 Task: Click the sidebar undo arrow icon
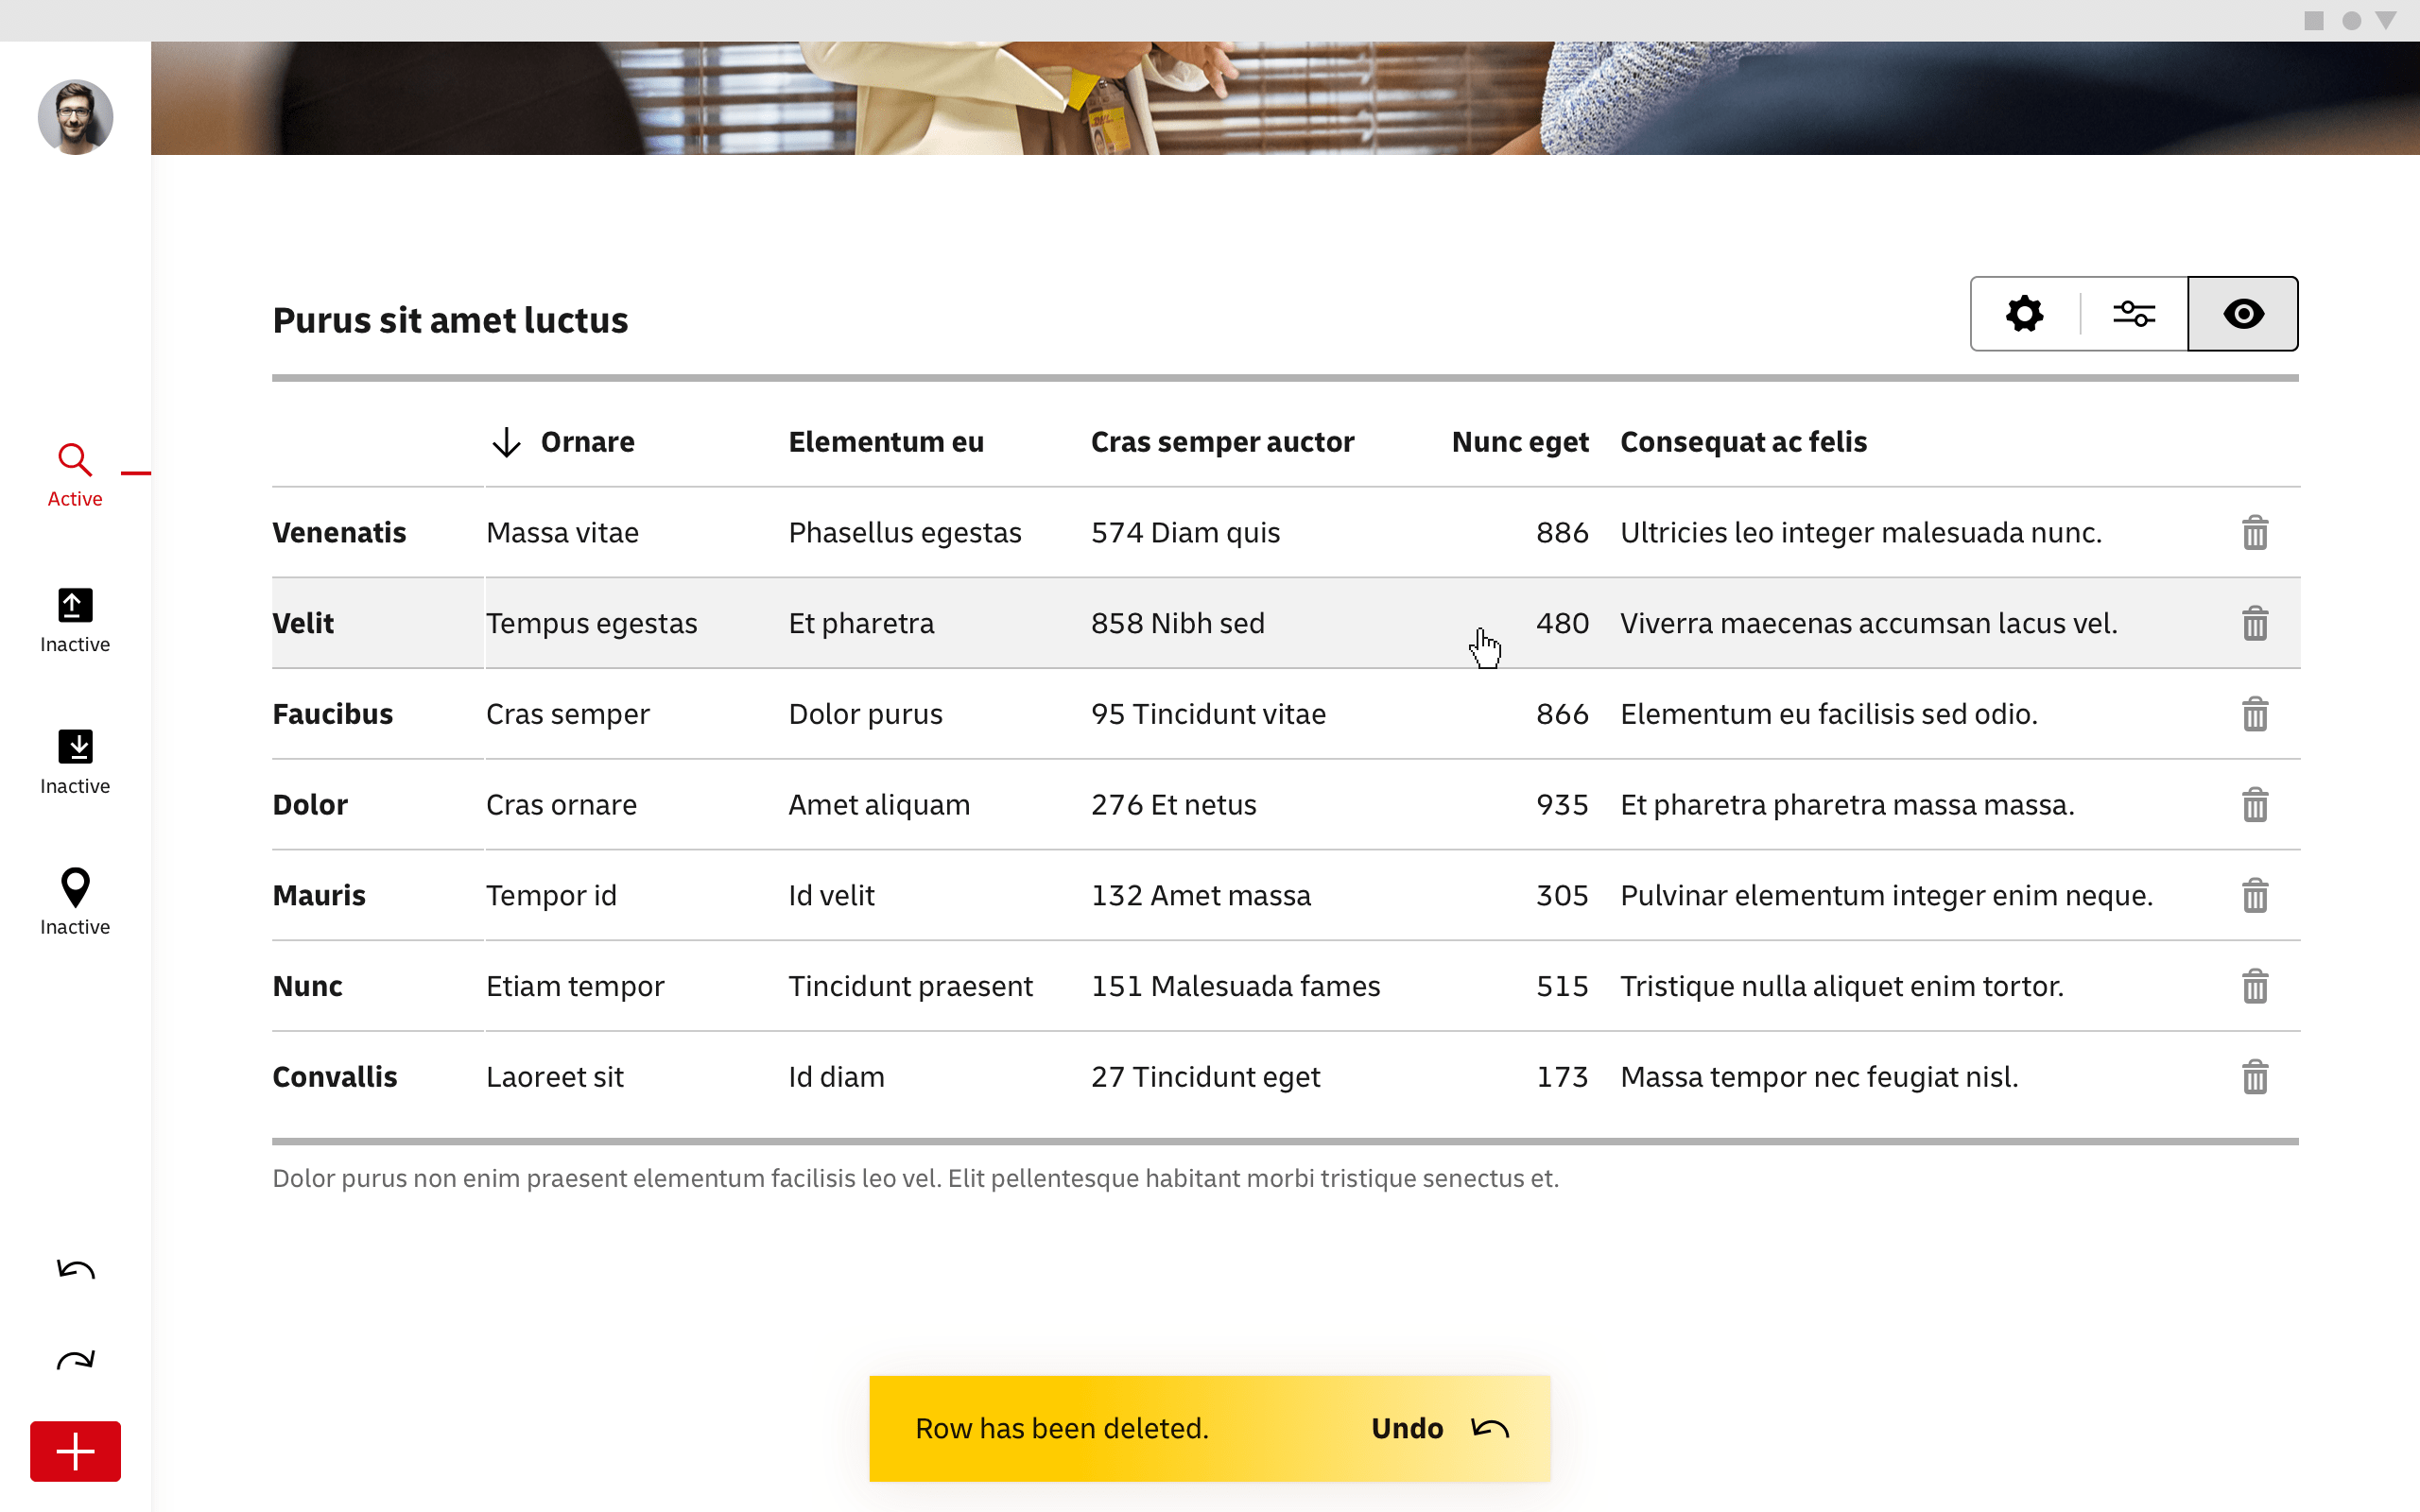point(75,1270)
